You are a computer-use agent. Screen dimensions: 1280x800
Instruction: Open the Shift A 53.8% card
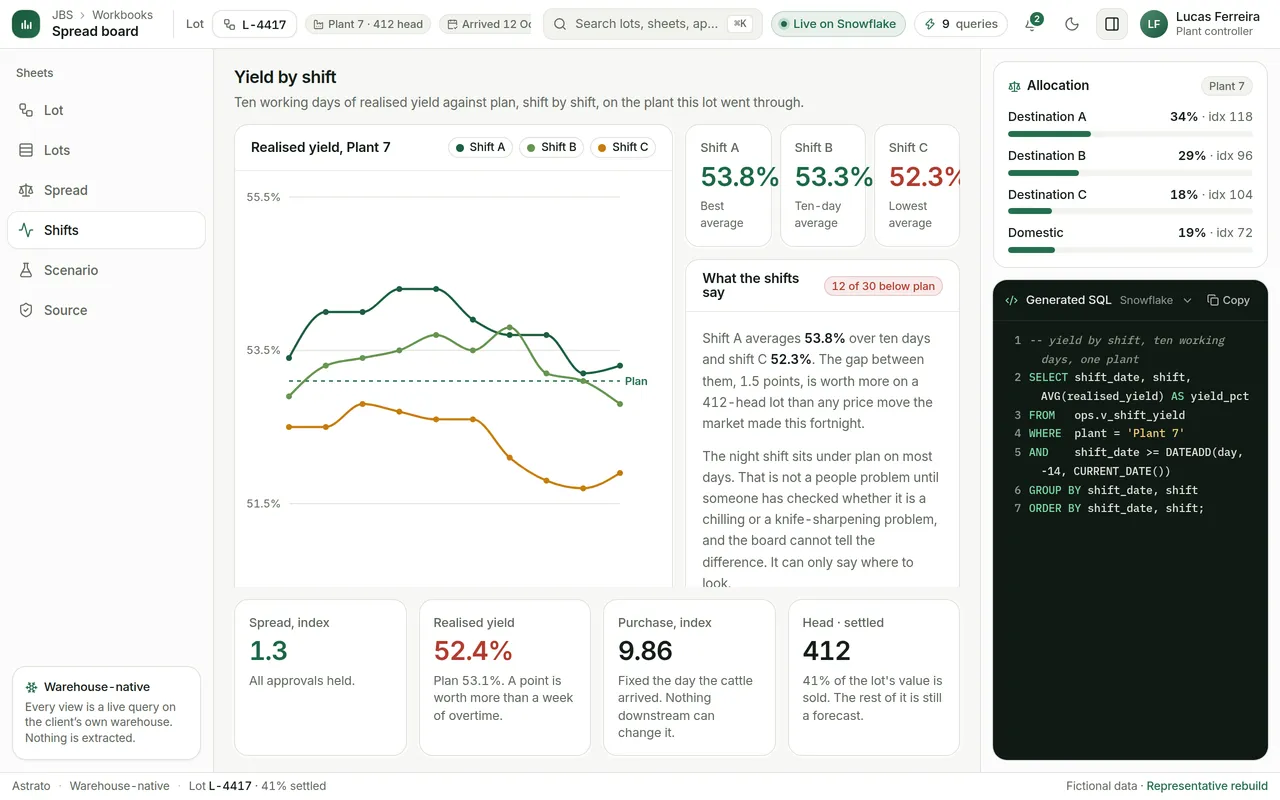coord(728,185)
